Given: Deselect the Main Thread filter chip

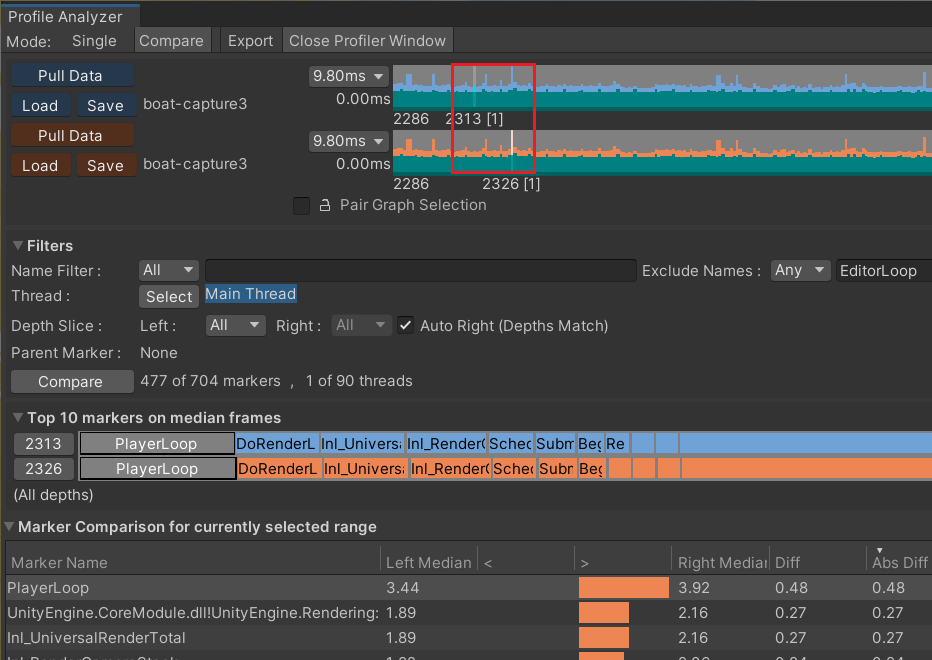Looking at the screenshot, I should coord(250,294).
